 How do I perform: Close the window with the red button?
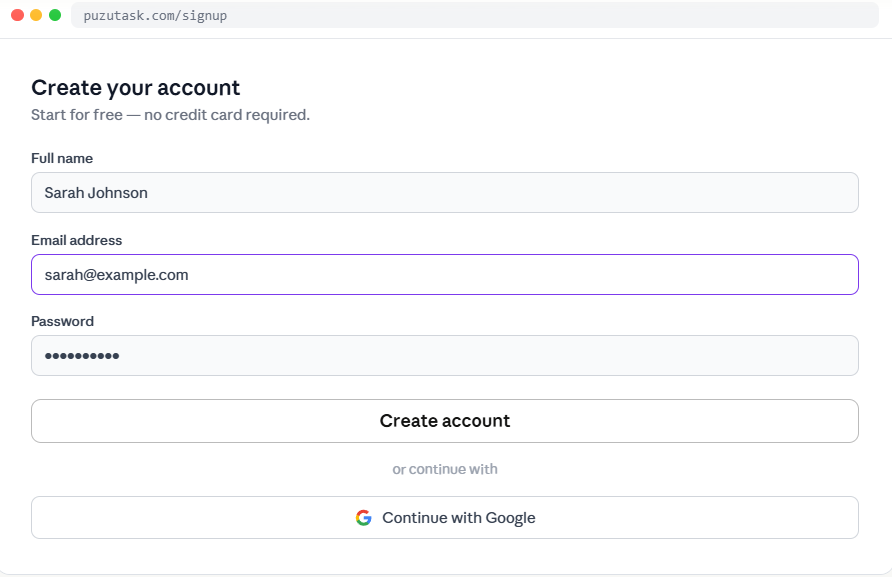[17, 15]
